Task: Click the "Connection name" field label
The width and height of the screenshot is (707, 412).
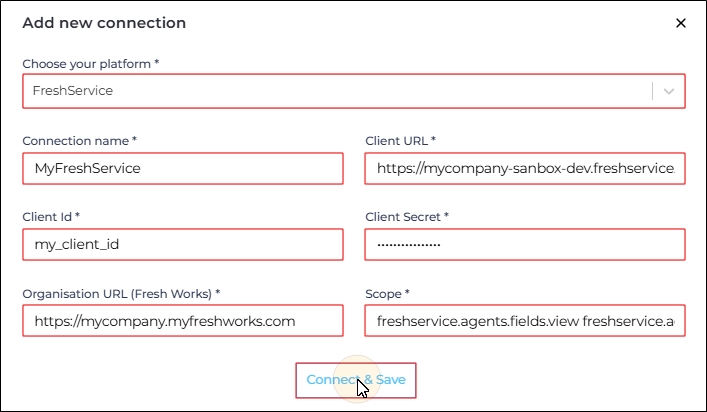Action: 79,141
